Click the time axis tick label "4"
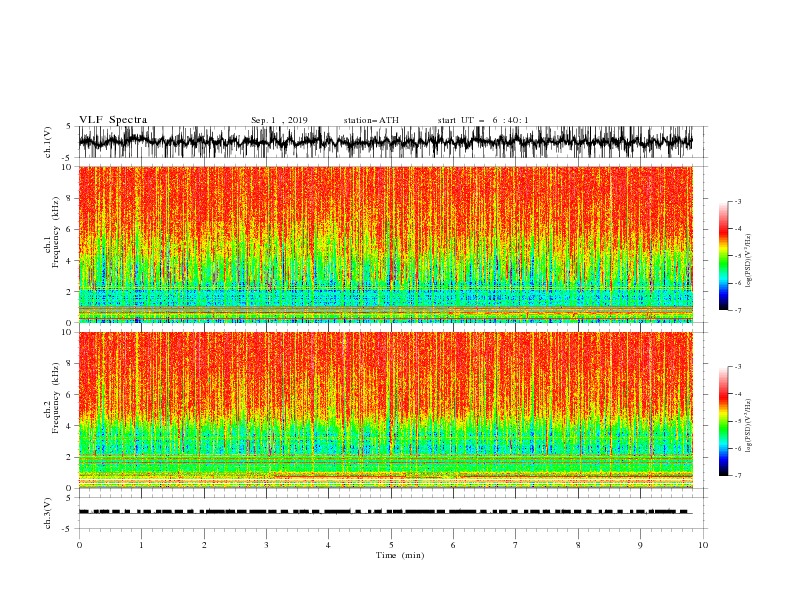 point(328,545)
